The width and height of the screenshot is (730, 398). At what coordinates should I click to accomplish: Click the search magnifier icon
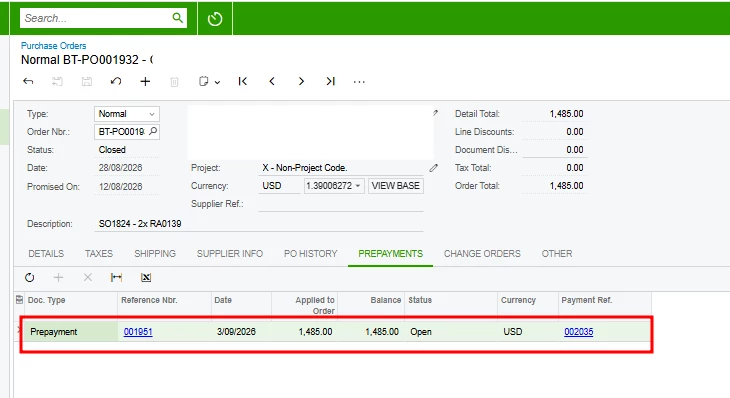coord(177,18)
